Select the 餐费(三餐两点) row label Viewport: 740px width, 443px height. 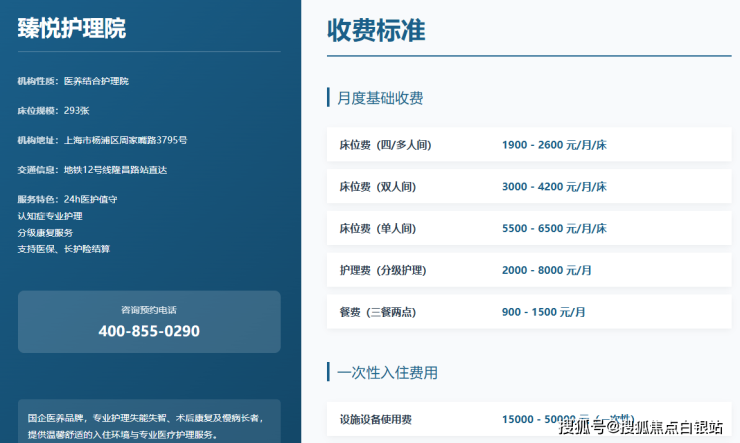pyautogui.click(x=378, y=312)
